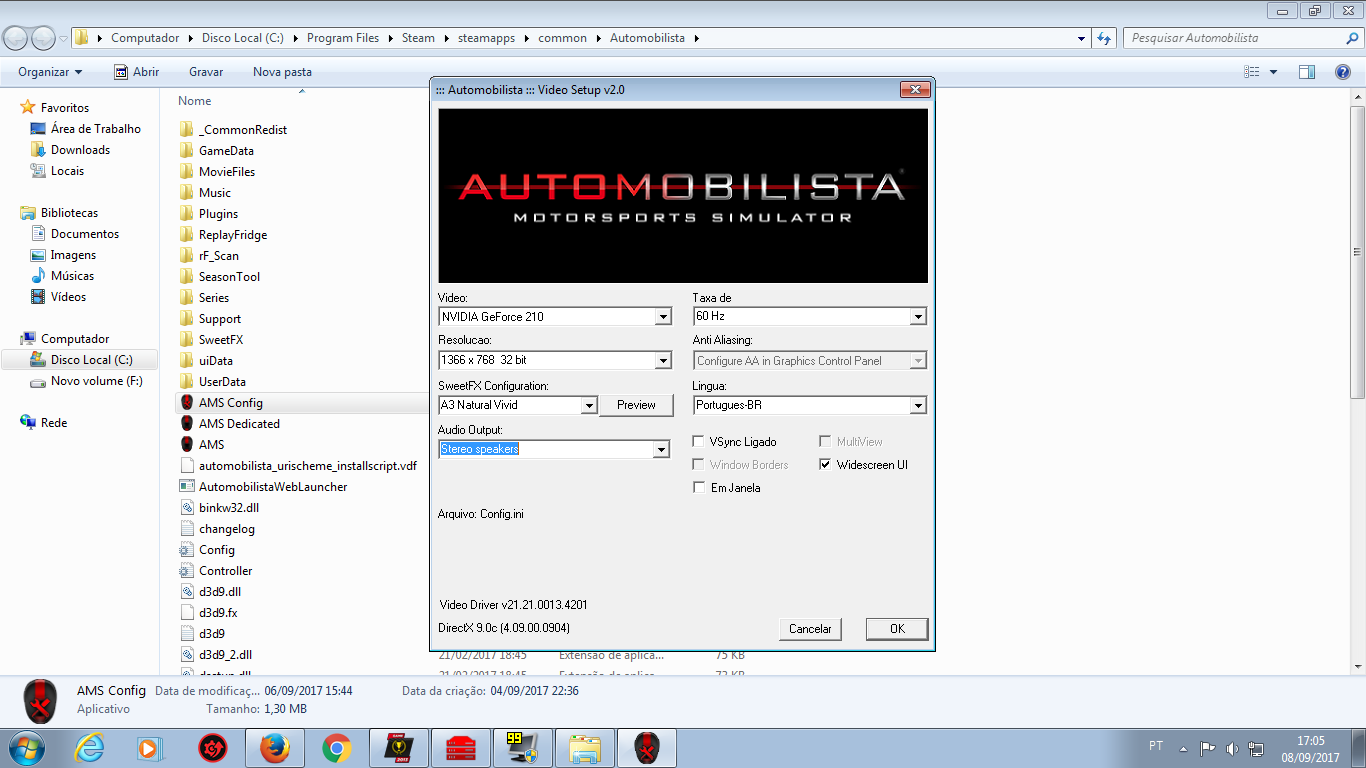Click the Explorer back navigation button
Screen dimensions: 1366x768
click(17, 38)
